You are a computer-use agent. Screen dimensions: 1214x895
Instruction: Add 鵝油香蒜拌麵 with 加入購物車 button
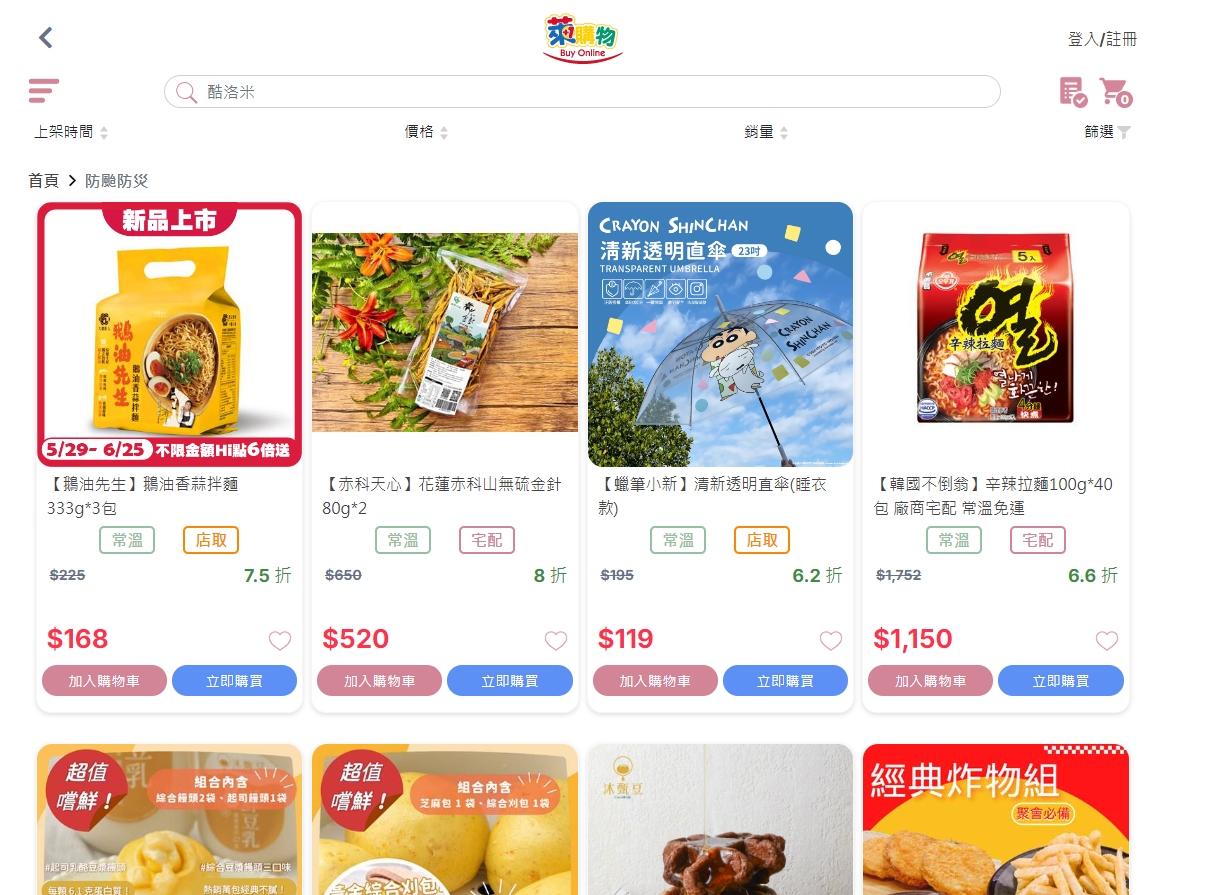(x=104, y=681)
